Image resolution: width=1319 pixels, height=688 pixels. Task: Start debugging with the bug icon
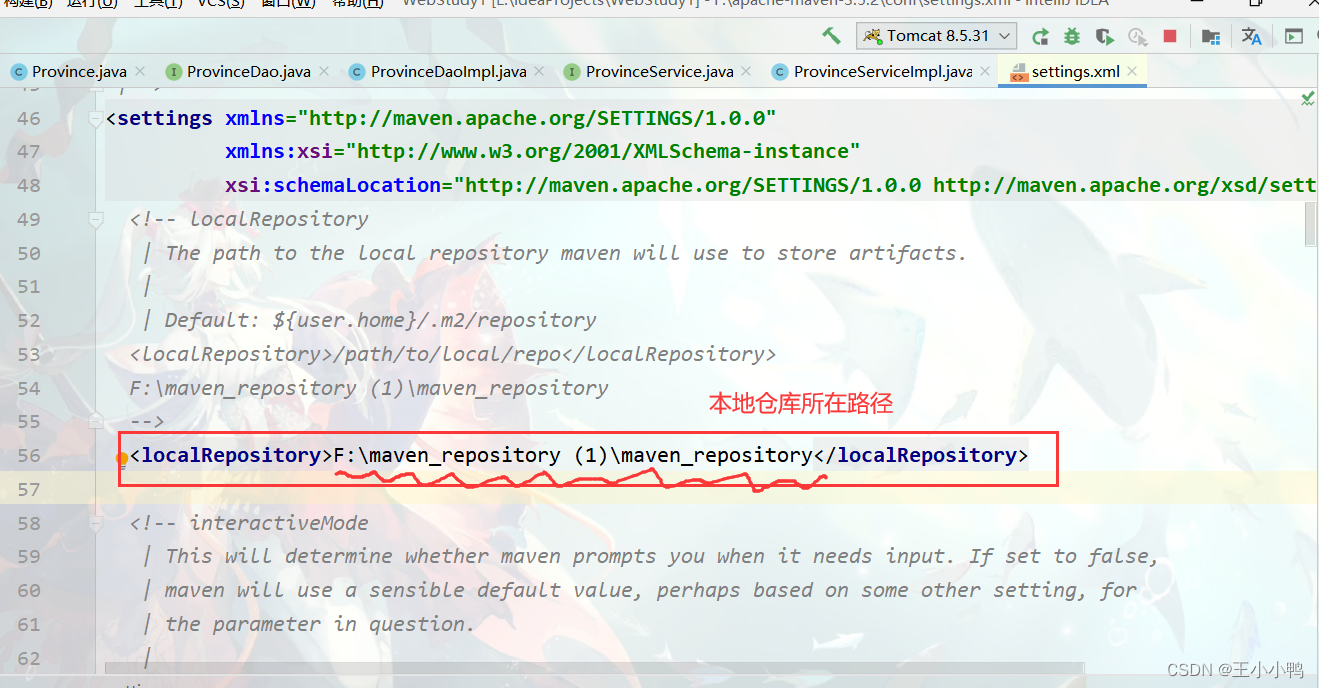click(1072, 37)
